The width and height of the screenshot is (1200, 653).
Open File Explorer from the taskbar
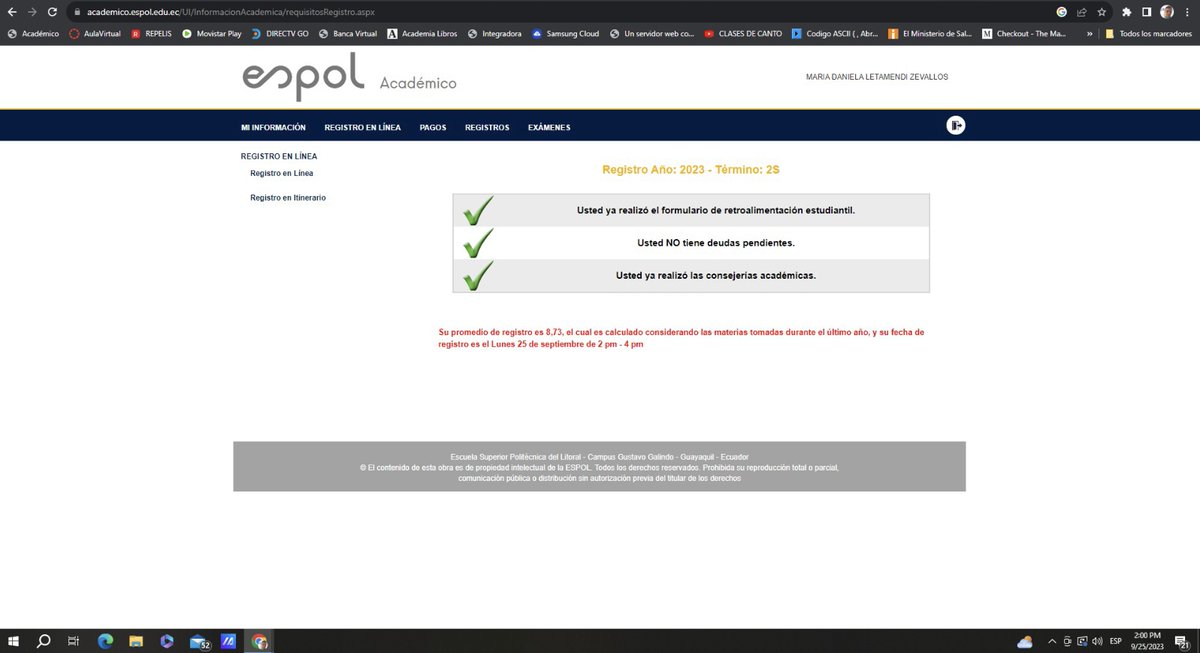click(136, 641)
